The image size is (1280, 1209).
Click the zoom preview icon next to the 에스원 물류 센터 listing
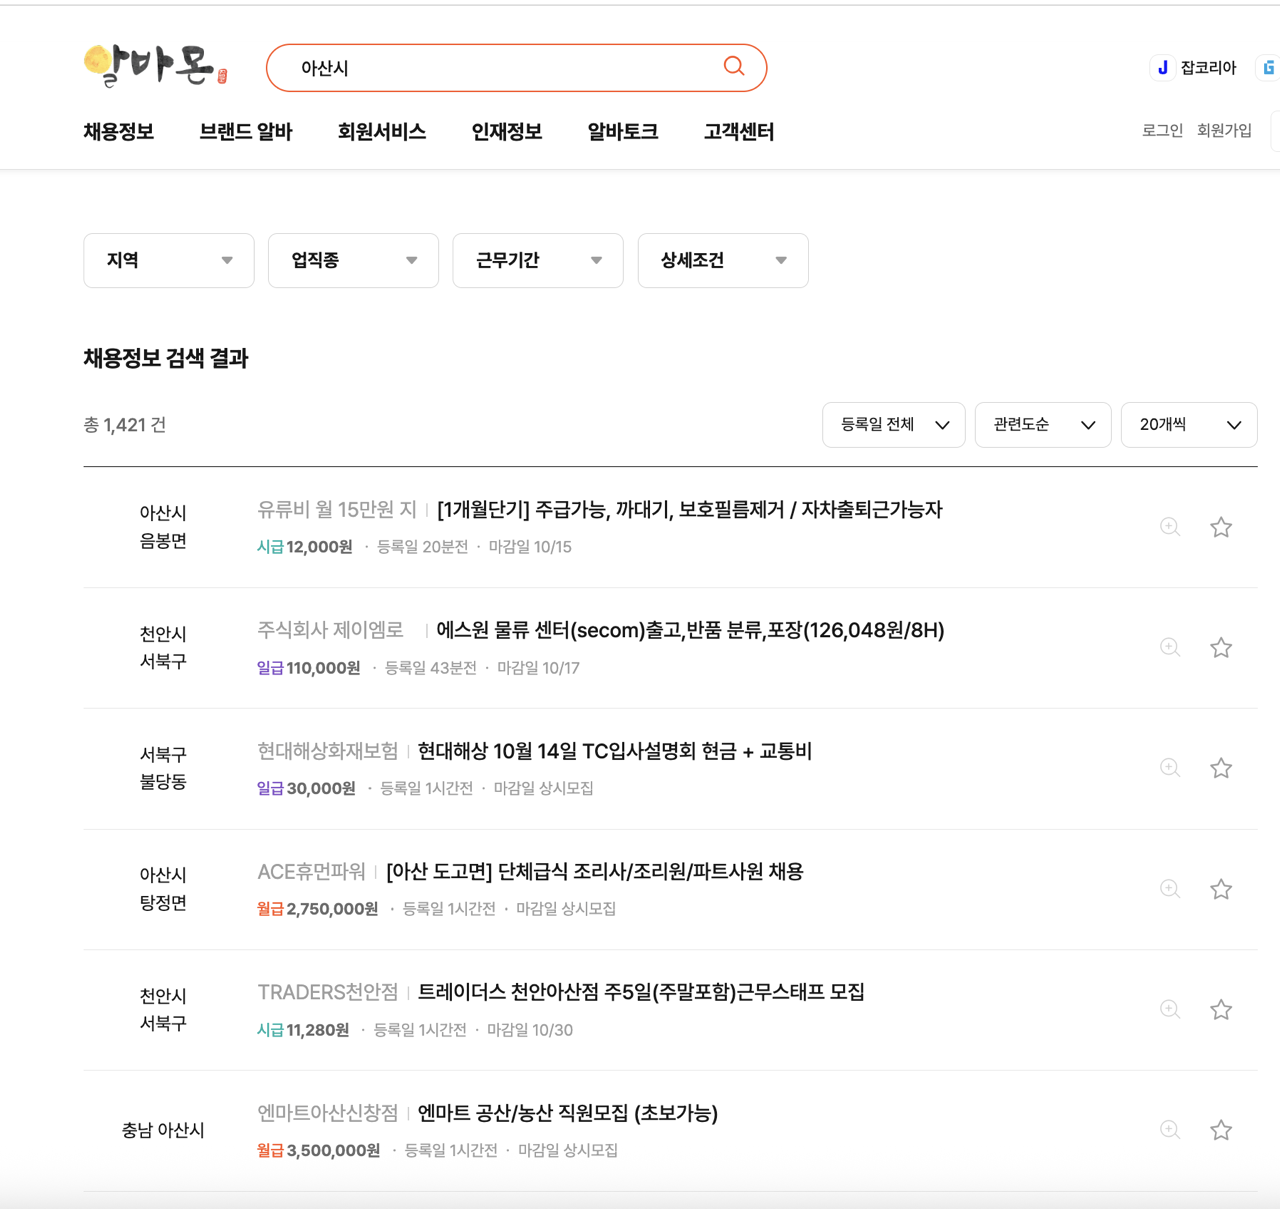(1170, 647)
